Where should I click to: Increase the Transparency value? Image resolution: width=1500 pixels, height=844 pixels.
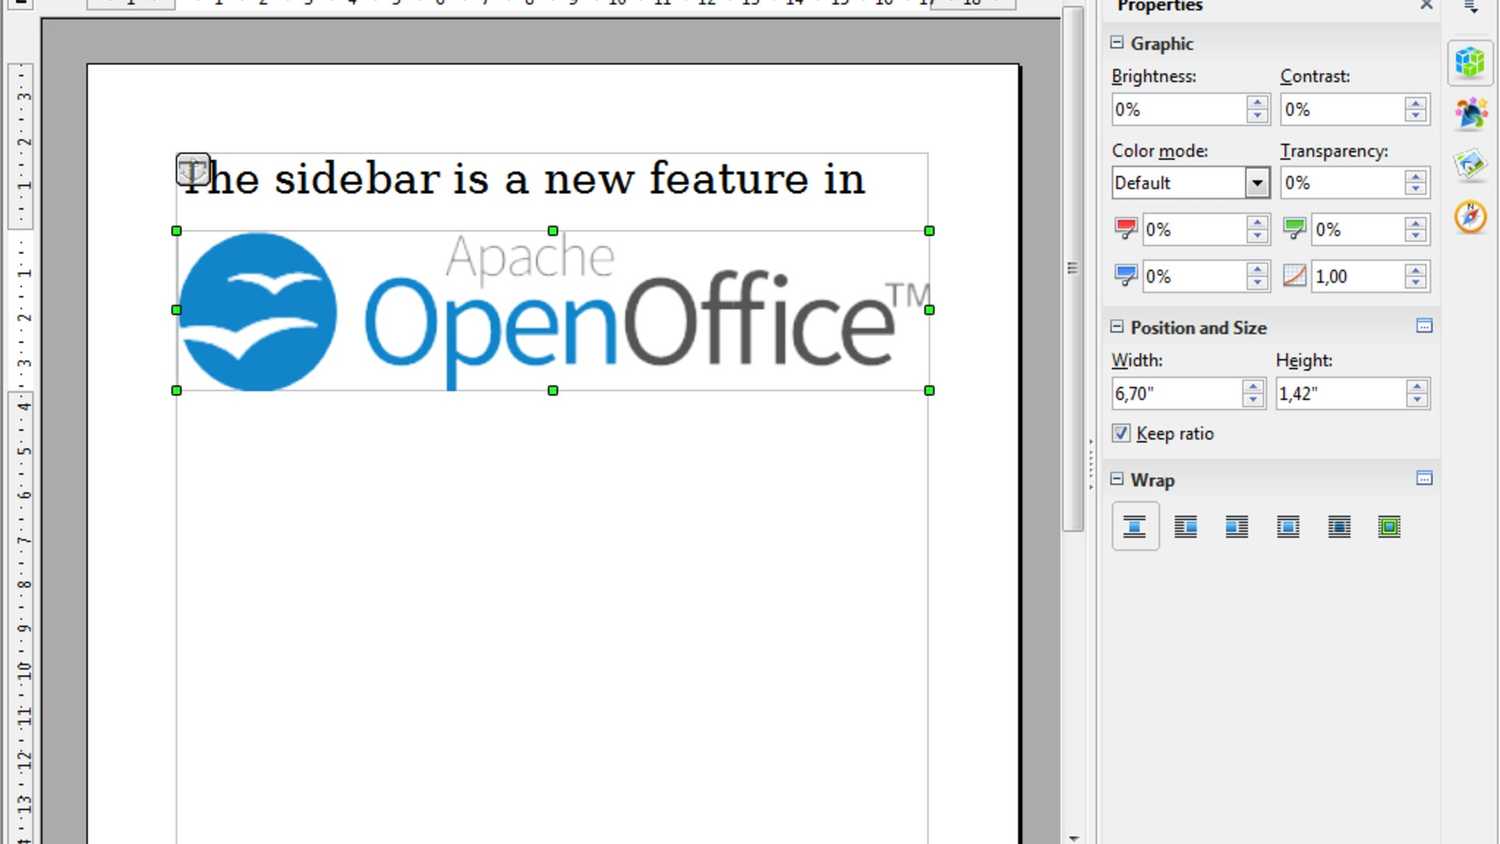click(1416, 175)
